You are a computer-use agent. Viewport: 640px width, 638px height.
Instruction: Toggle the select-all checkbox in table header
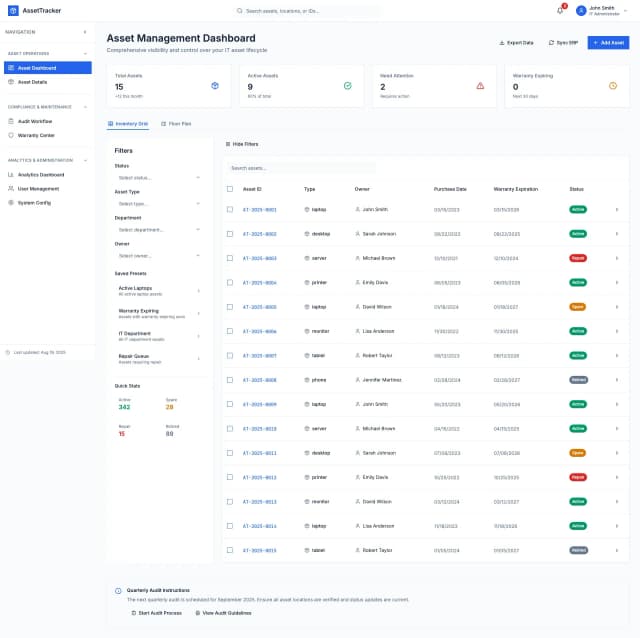point(230,188)
